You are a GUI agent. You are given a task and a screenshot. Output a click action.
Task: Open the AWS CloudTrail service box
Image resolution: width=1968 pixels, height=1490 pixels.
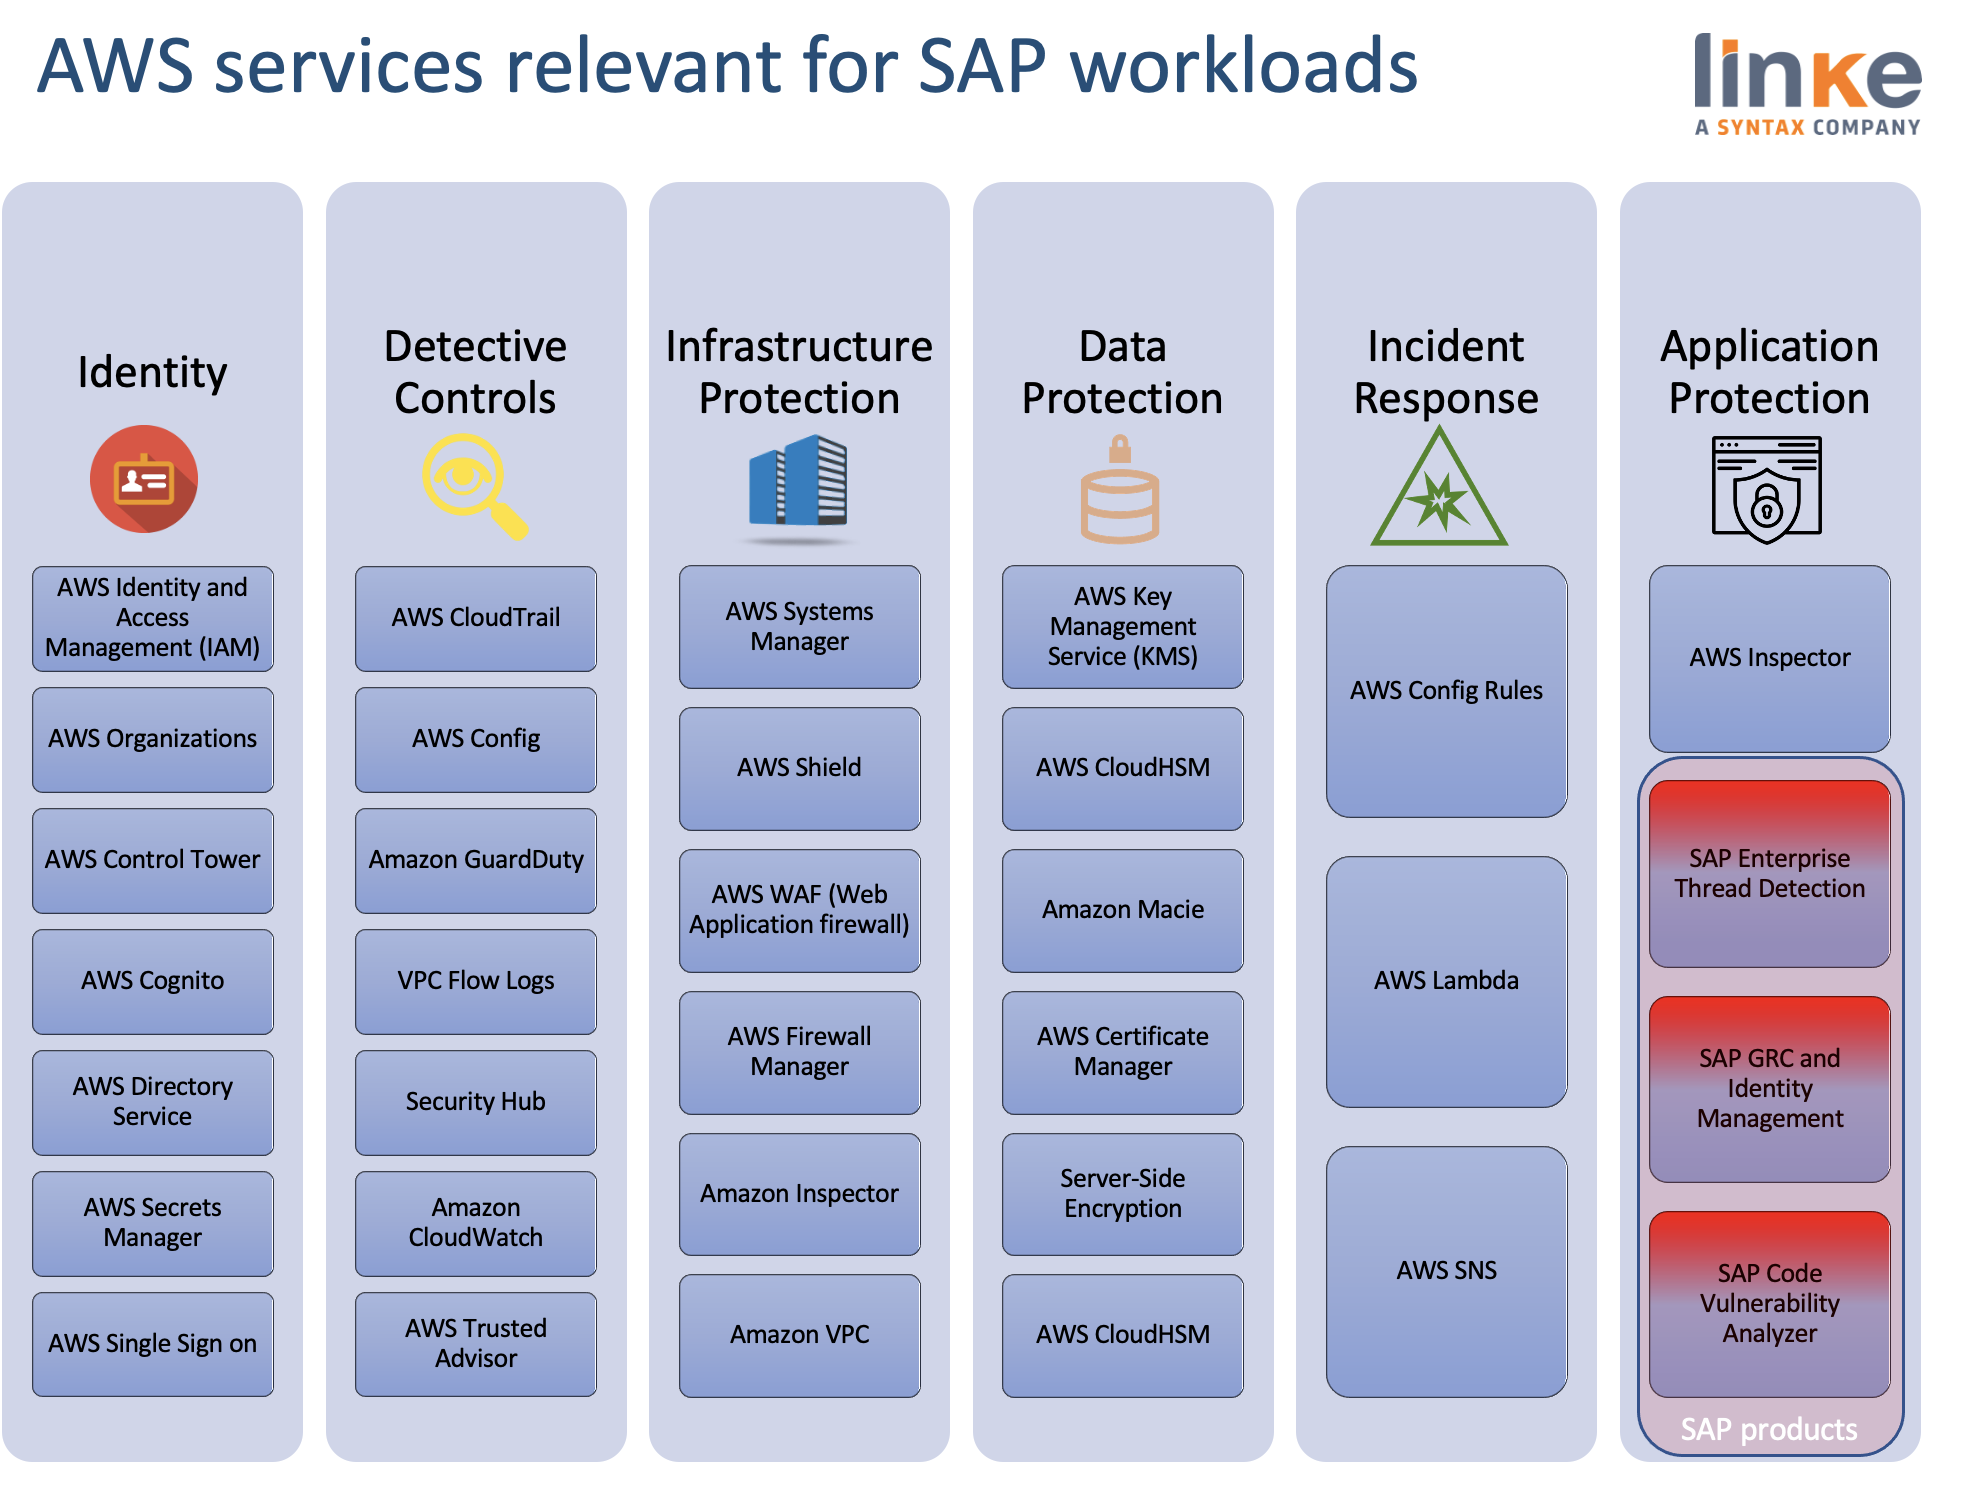click(476, 618)
